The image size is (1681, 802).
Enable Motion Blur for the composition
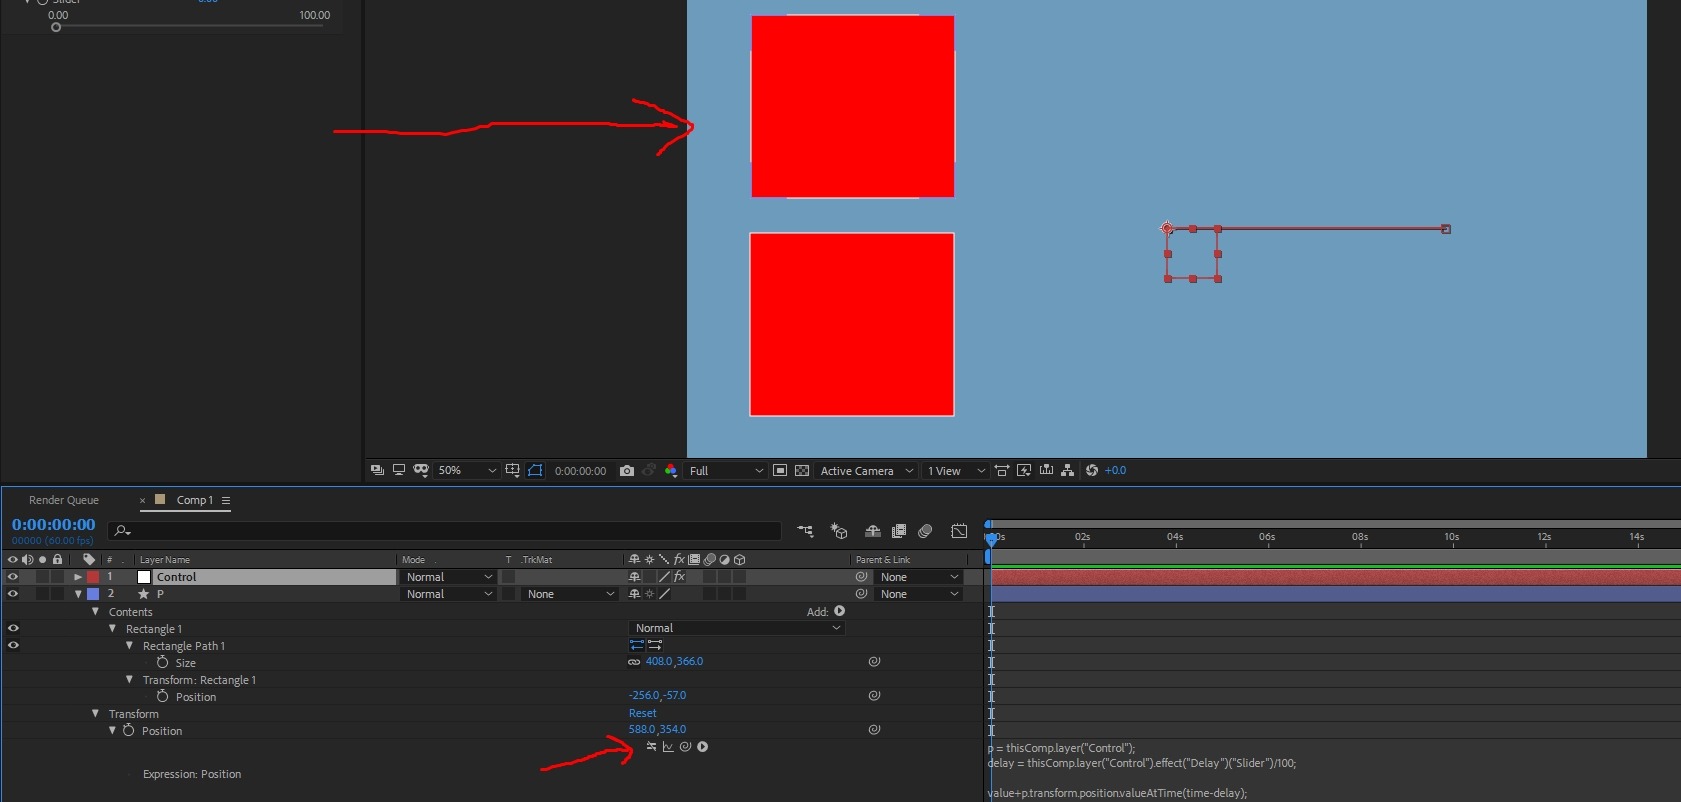(x=925, y=531)
